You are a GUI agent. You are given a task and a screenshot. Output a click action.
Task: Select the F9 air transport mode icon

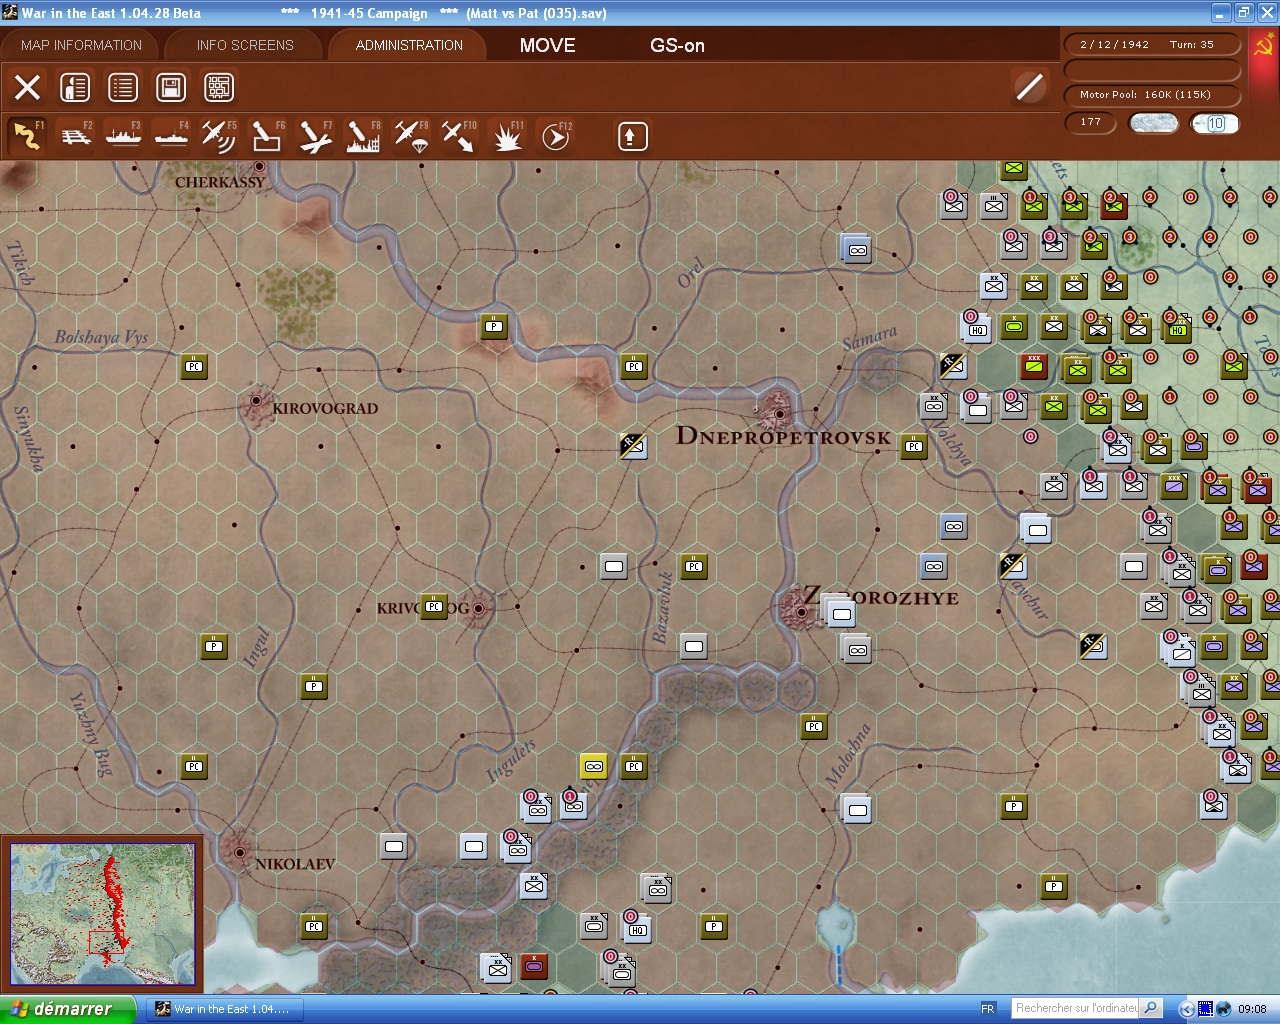click(411, 136)
